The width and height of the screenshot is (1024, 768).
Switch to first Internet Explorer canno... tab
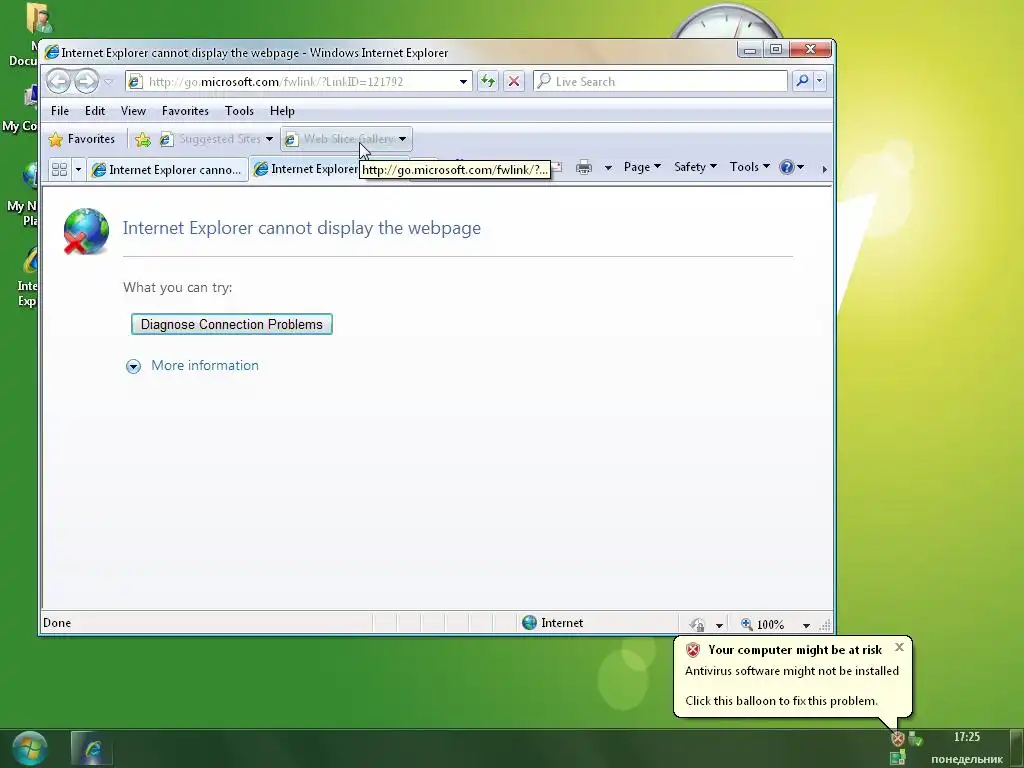(168, 170)
